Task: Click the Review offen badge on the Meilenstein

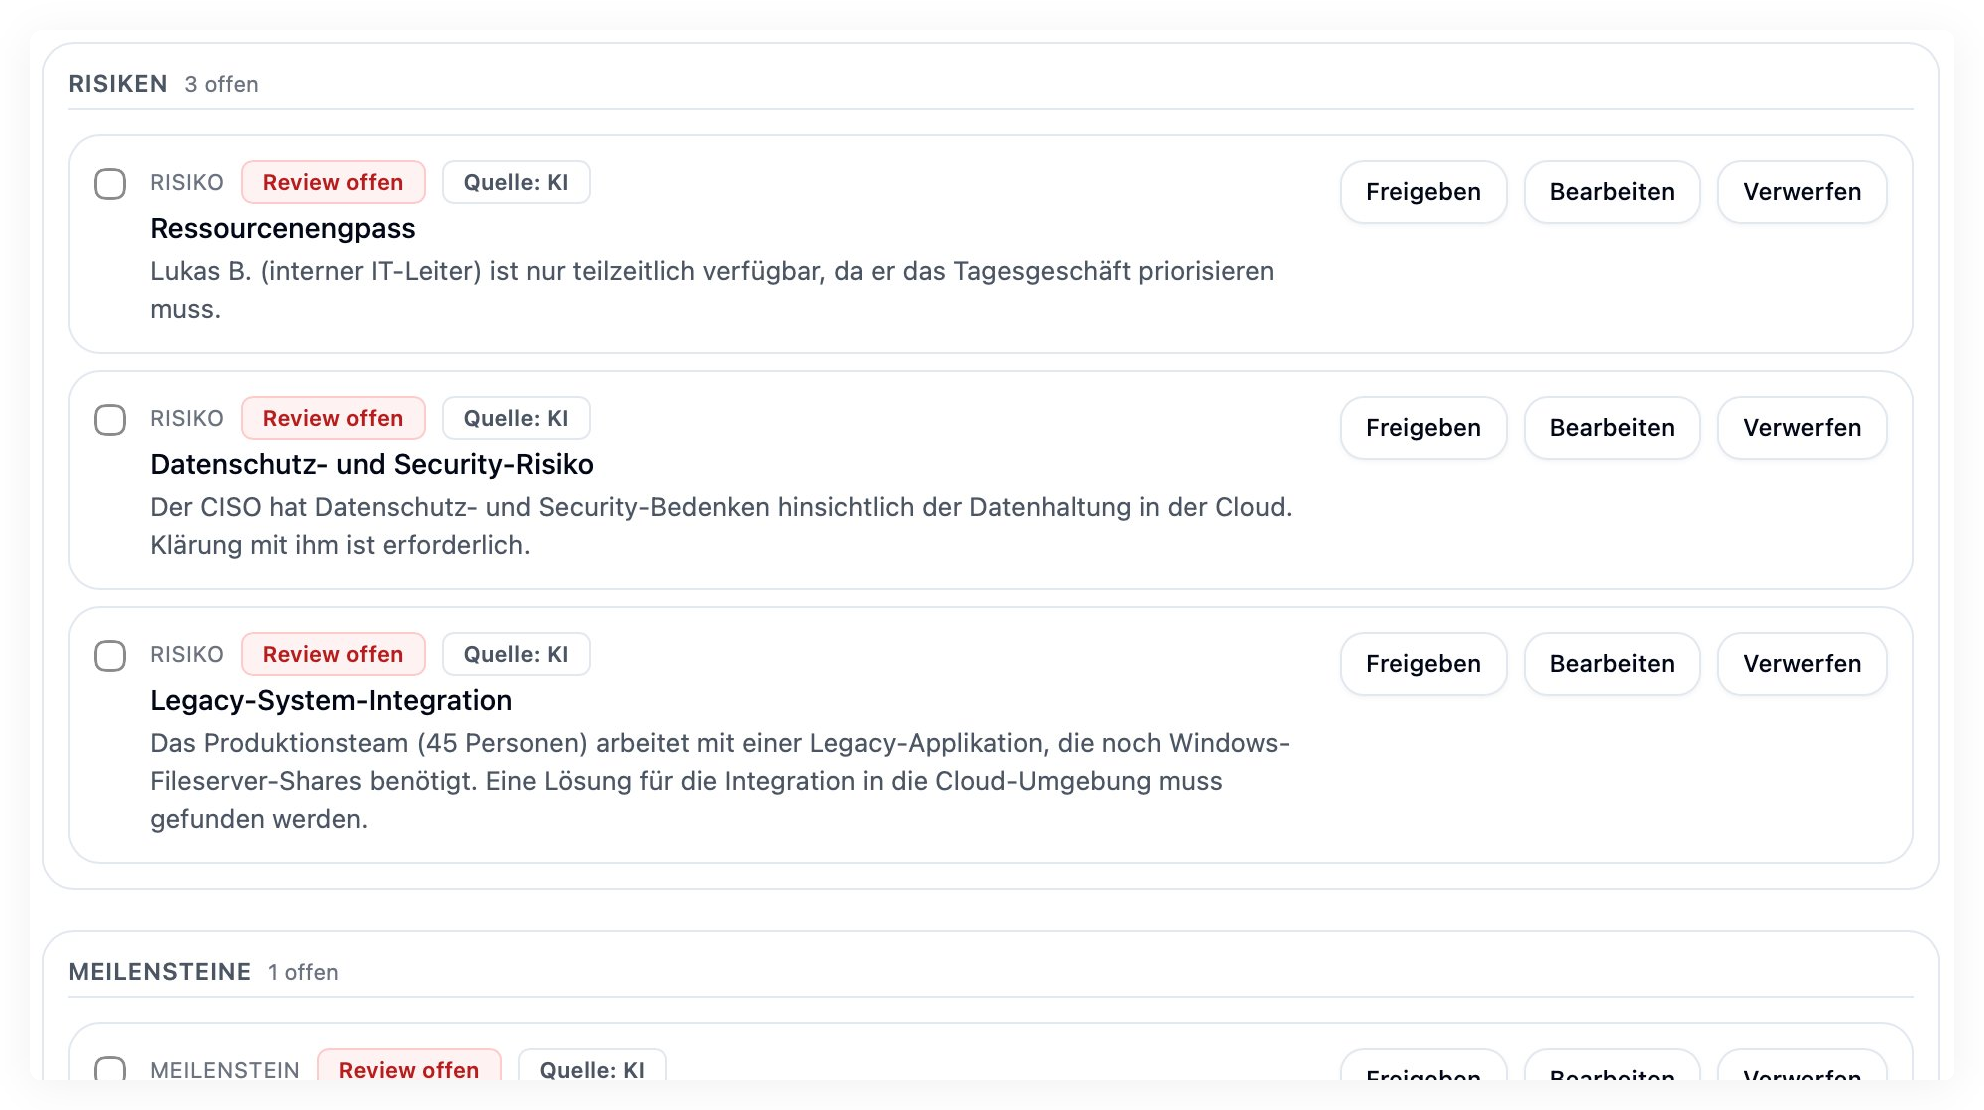Action: coord(408,1070)
